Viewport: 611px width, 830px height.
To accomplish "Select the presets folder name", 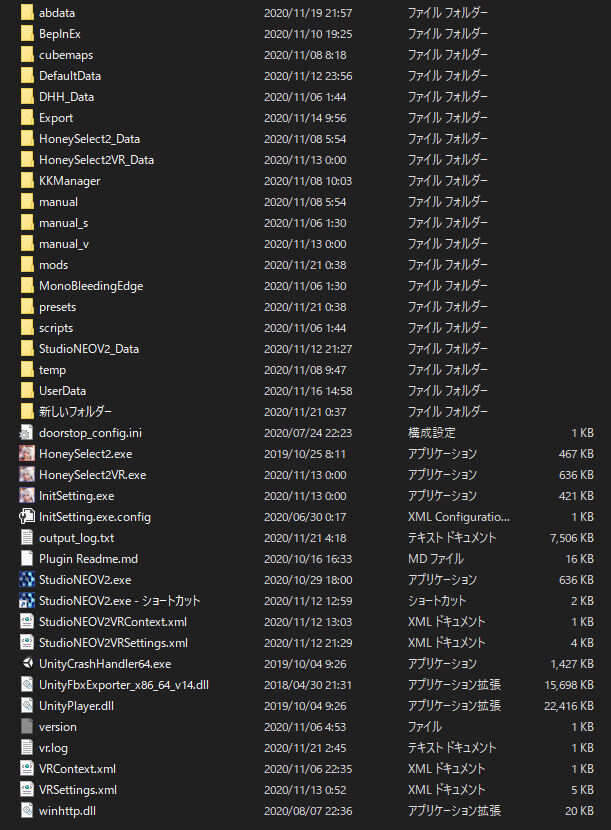I will point(58,307).
